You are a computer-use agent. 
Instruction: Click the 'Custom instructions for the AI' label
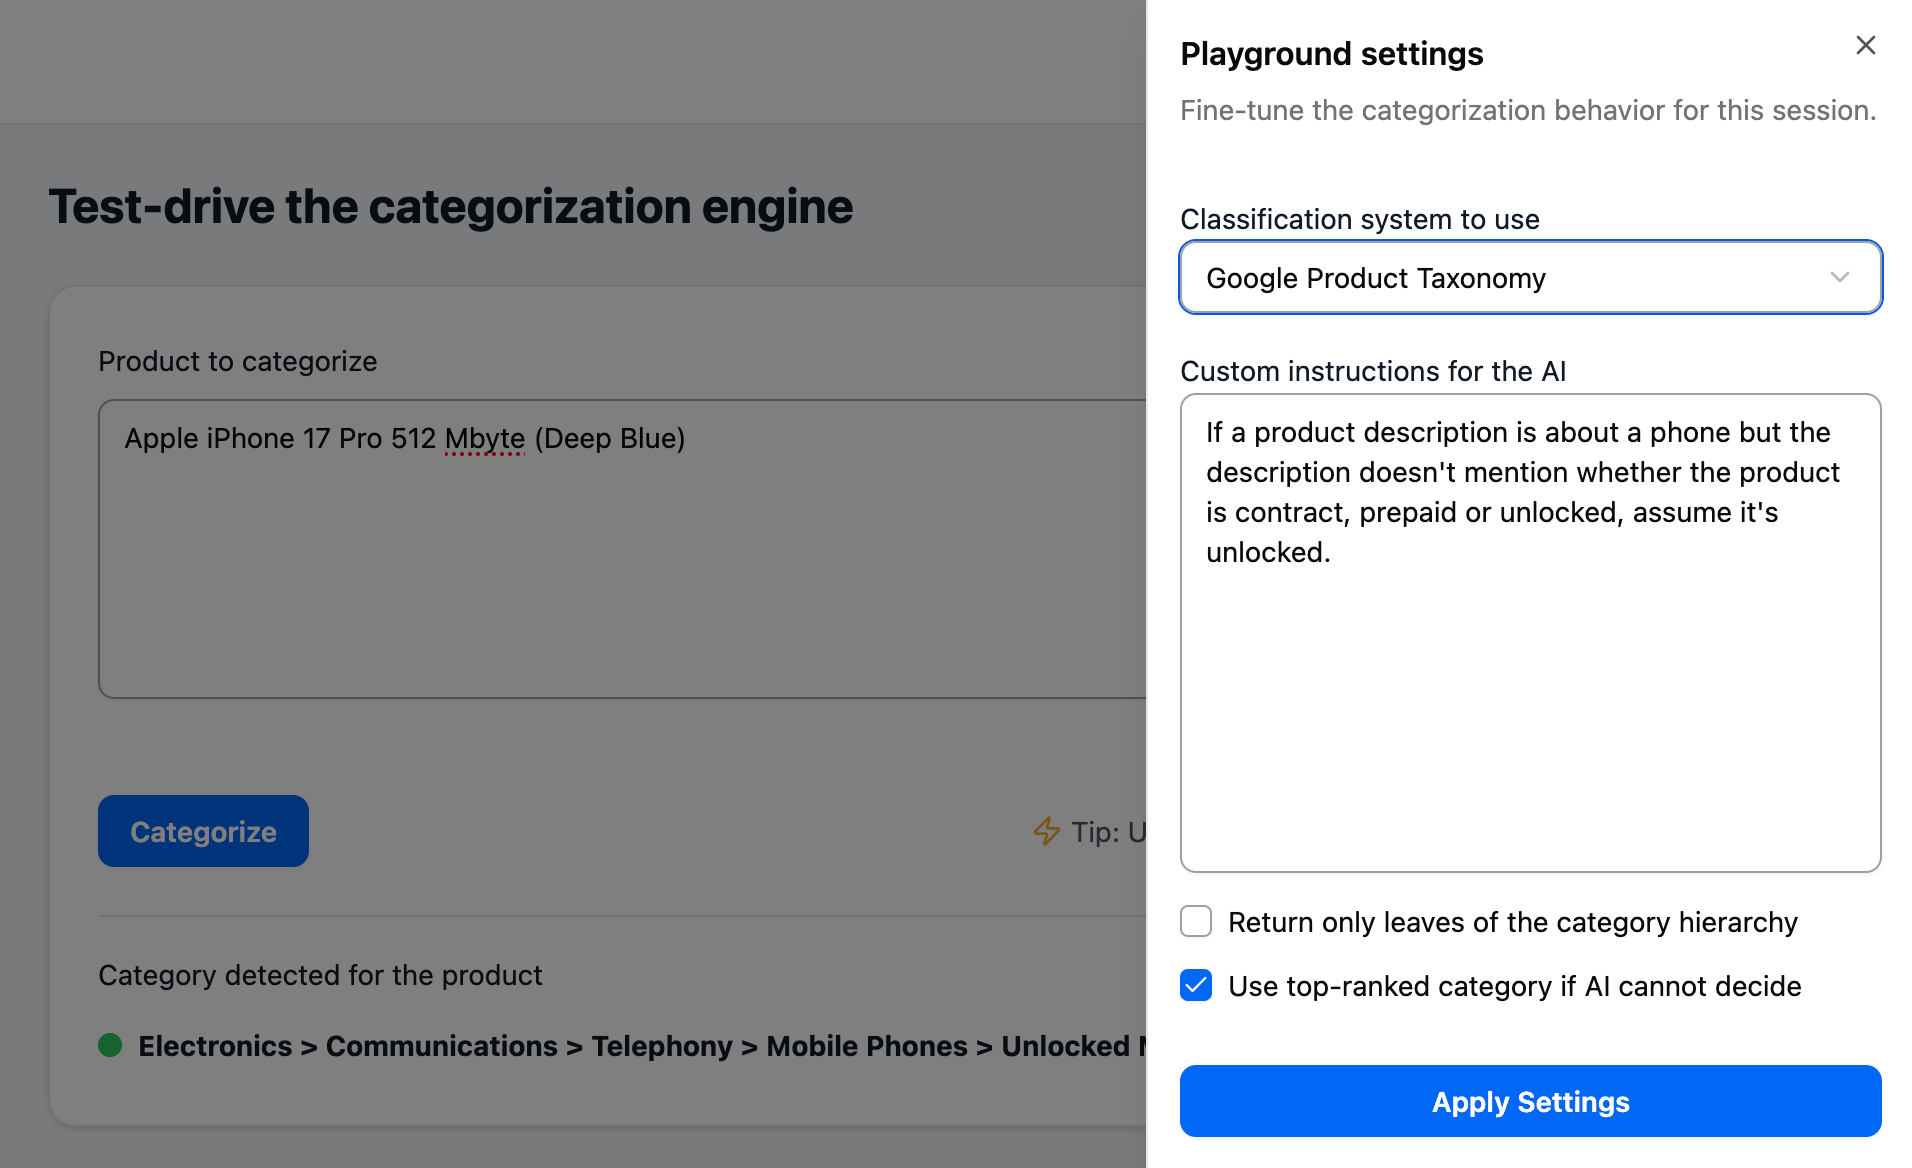coord(1373,371)
